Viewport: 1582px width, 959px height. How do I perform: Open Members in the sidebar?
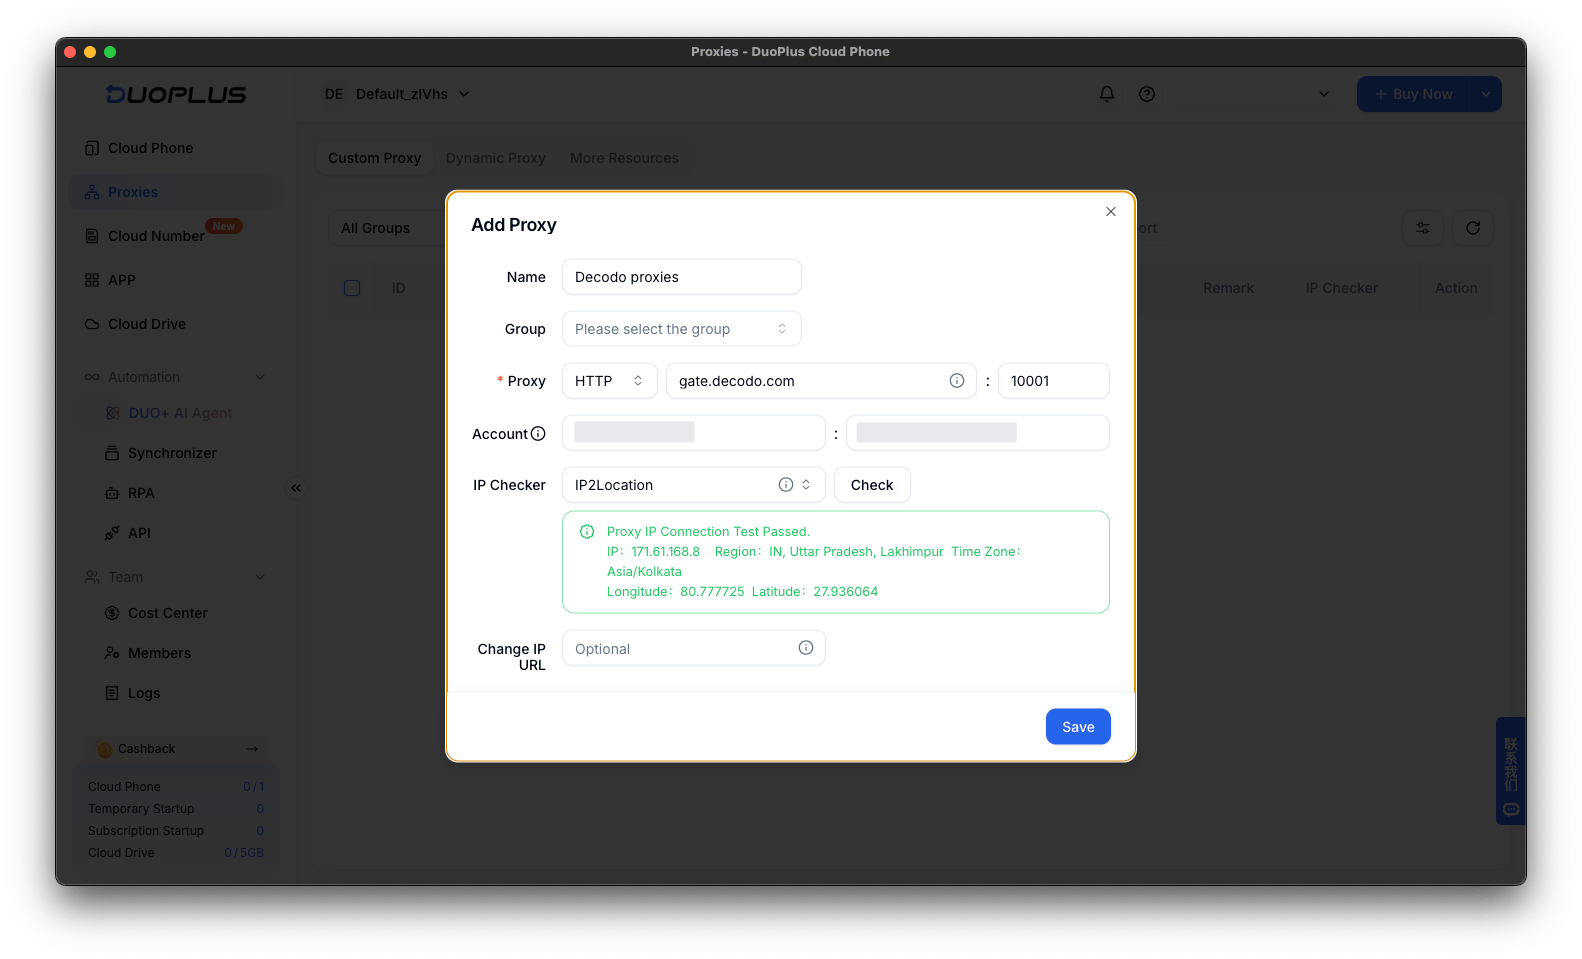click(x=159, y=653)
